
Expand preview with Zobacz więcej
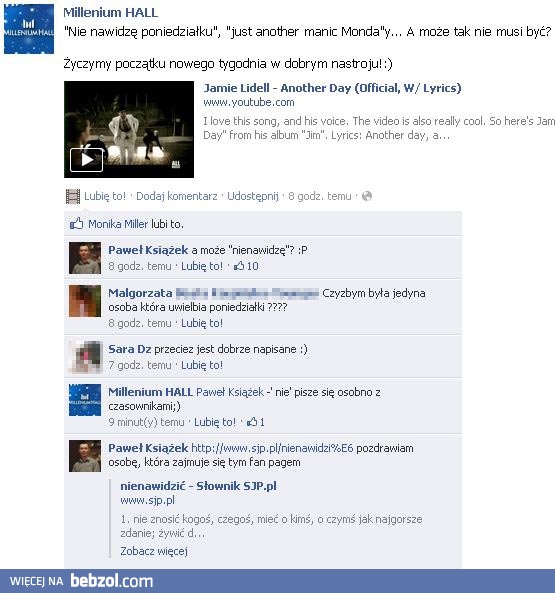[x=154, y=551]
